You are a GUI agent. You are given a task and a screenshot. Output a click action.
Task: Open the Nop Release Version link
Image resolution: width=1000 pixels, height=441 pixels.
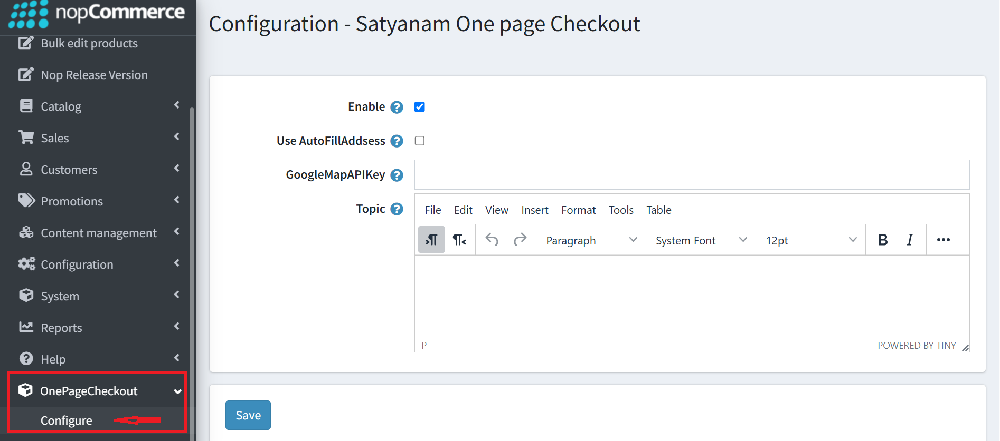pyautogui.click(x=94, y=75)
